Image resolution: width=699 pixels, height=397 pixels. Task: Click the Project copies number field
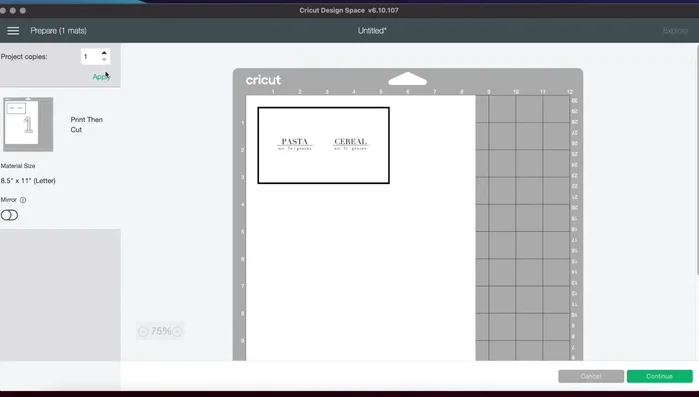91,57
